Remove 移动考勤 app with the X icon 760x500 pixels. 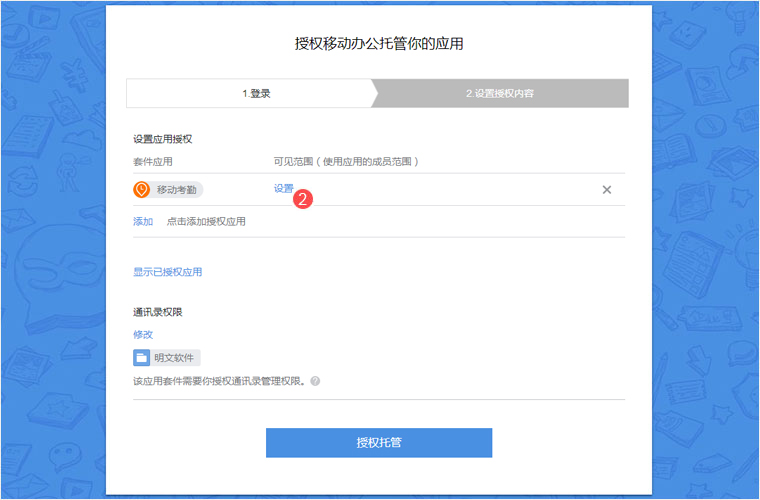(x=606, y=190)
